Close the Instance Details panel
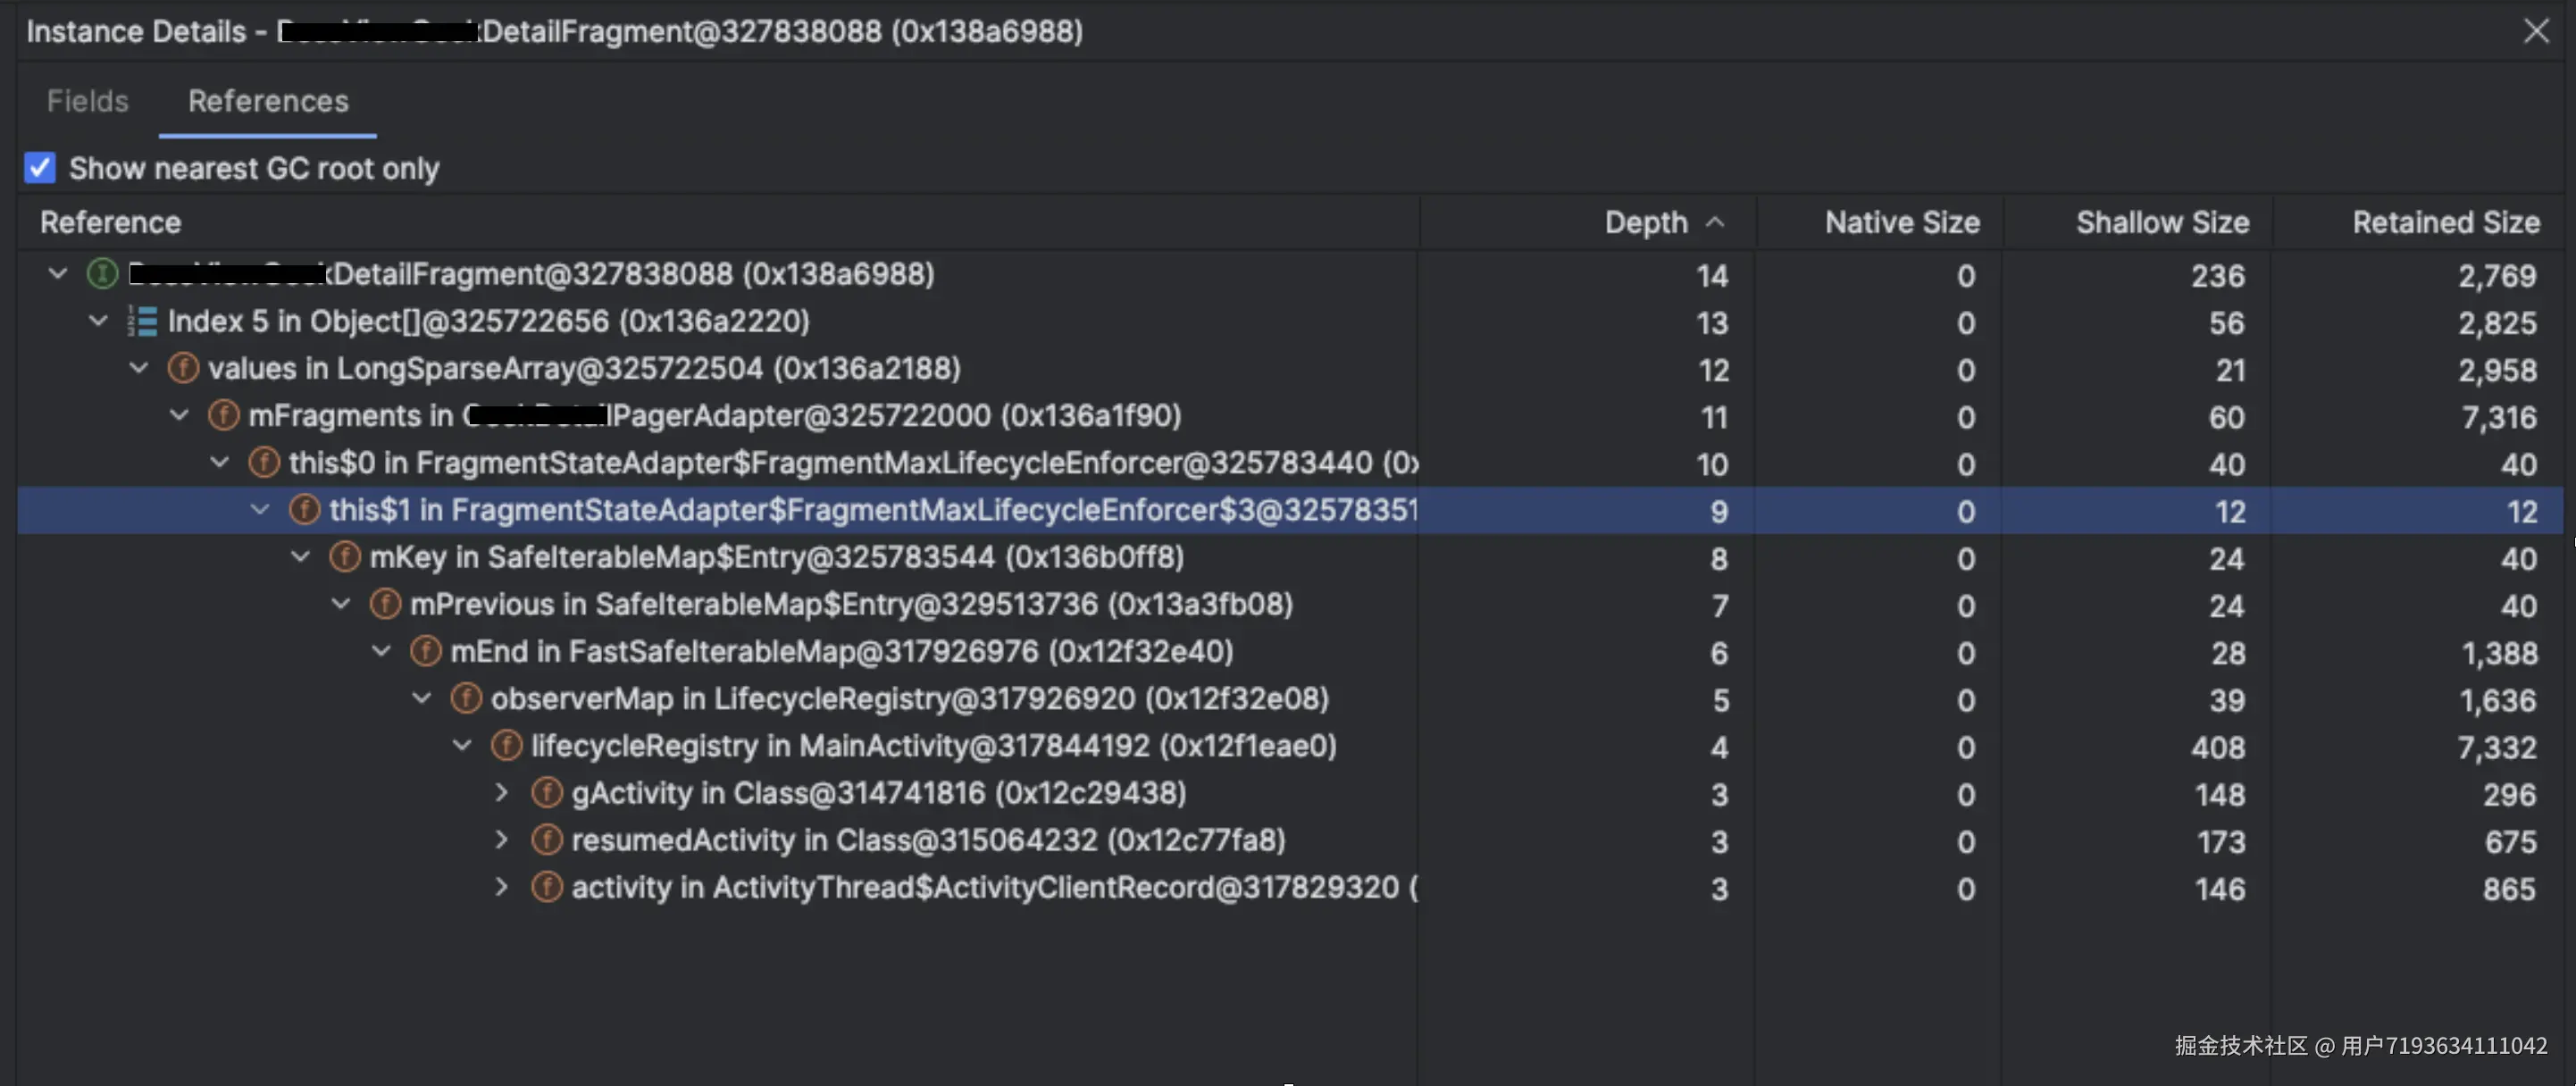 pyautogui.click(x=2536, y=31)
